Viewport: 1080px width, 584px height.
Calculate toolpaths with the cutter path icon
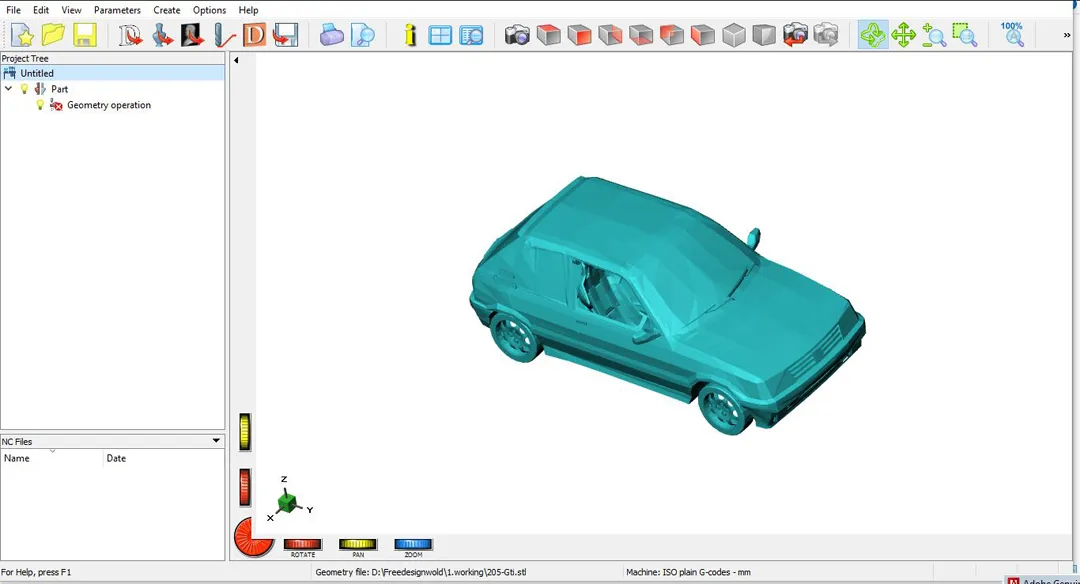pyautogui.click(x=224, y=34)
